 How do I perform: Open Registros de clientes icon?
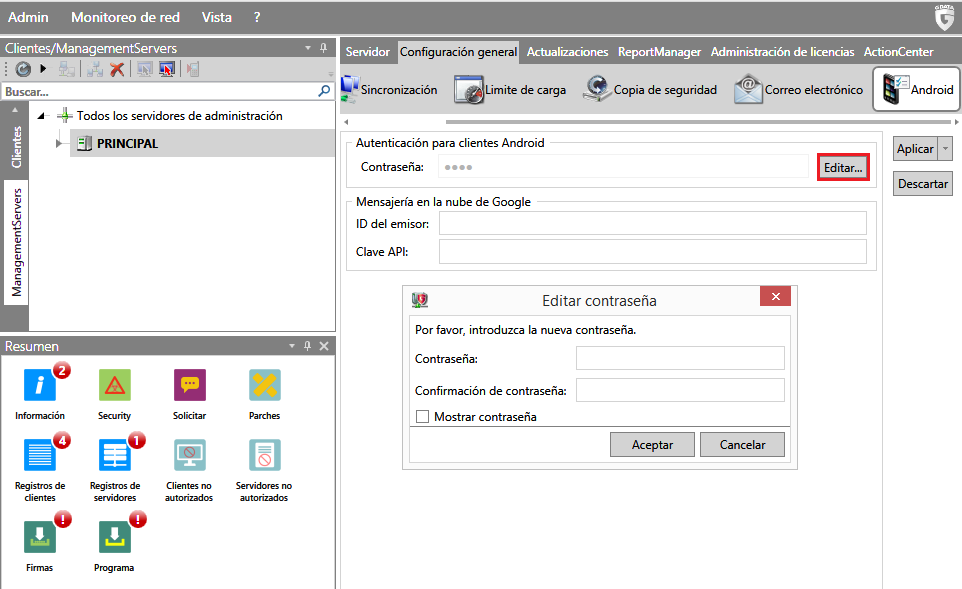point(40,455)
